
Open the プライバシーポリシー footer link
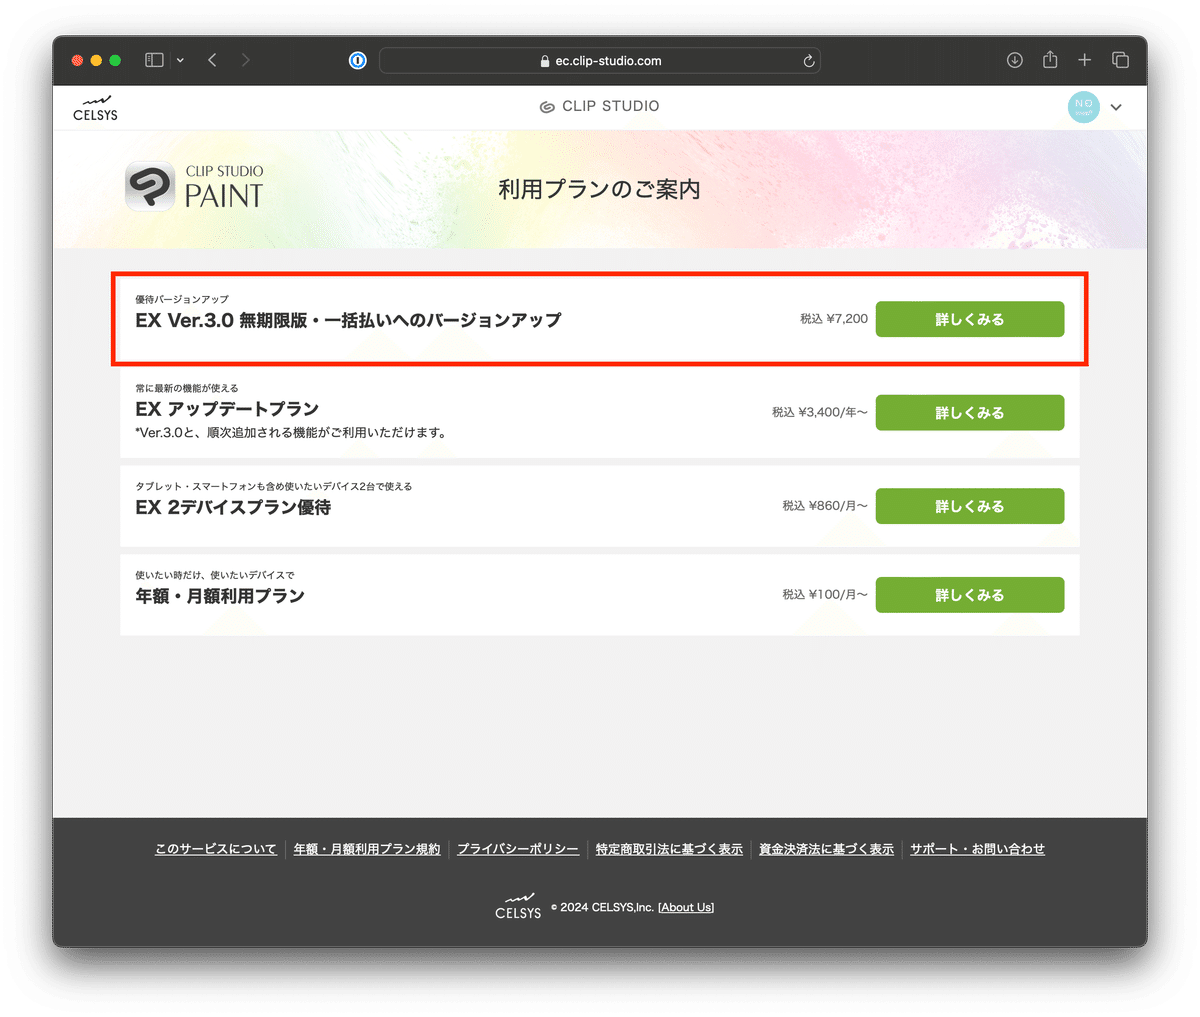[518, 848]
